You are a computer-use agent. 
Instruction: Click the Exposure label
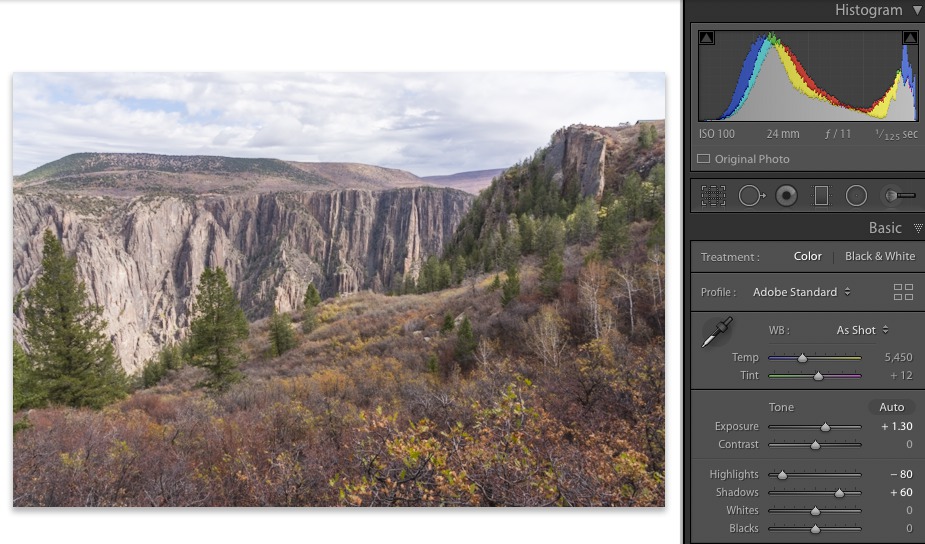(736, 426)
